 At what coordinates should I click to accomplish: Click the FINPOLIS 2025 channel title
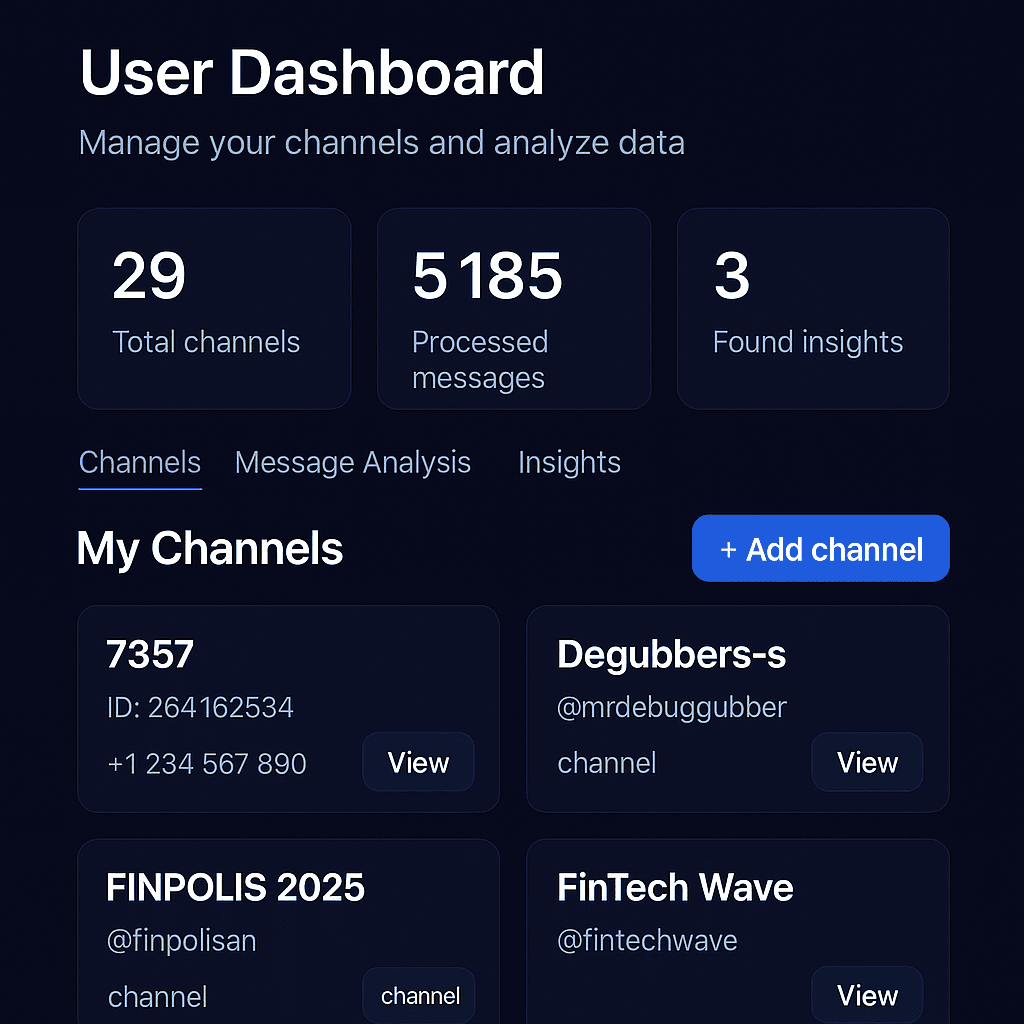[x=235, y=887]
